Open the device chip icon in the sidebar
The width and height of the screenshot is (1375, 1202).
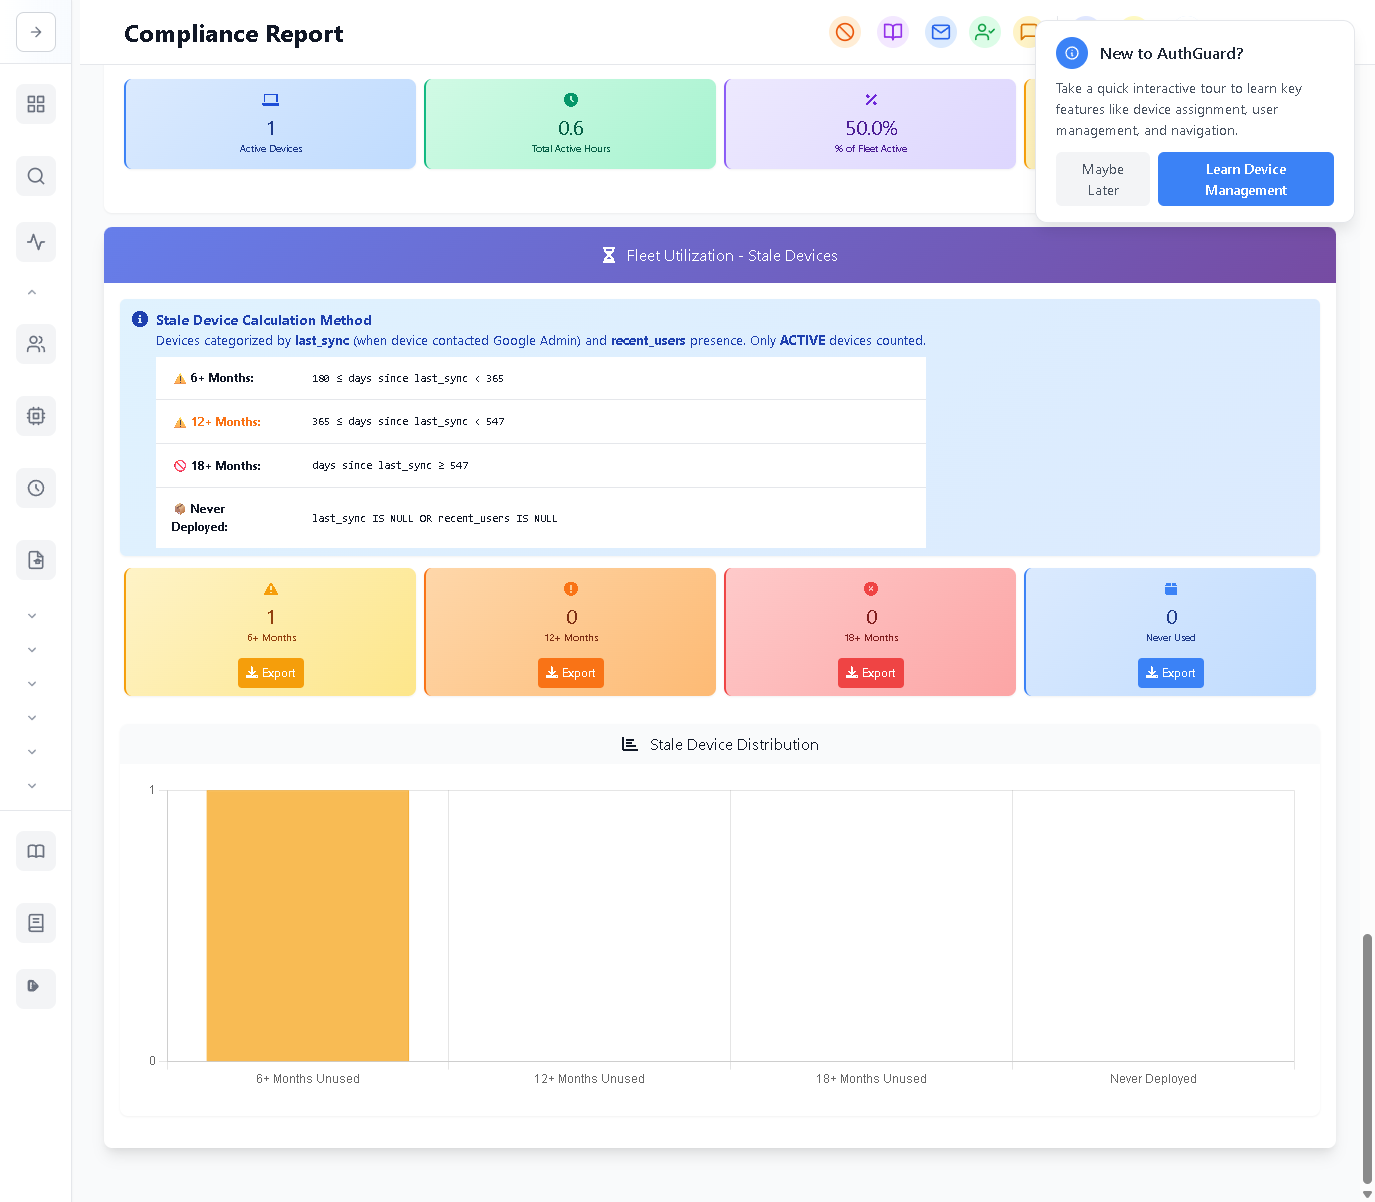coord(36,416)
